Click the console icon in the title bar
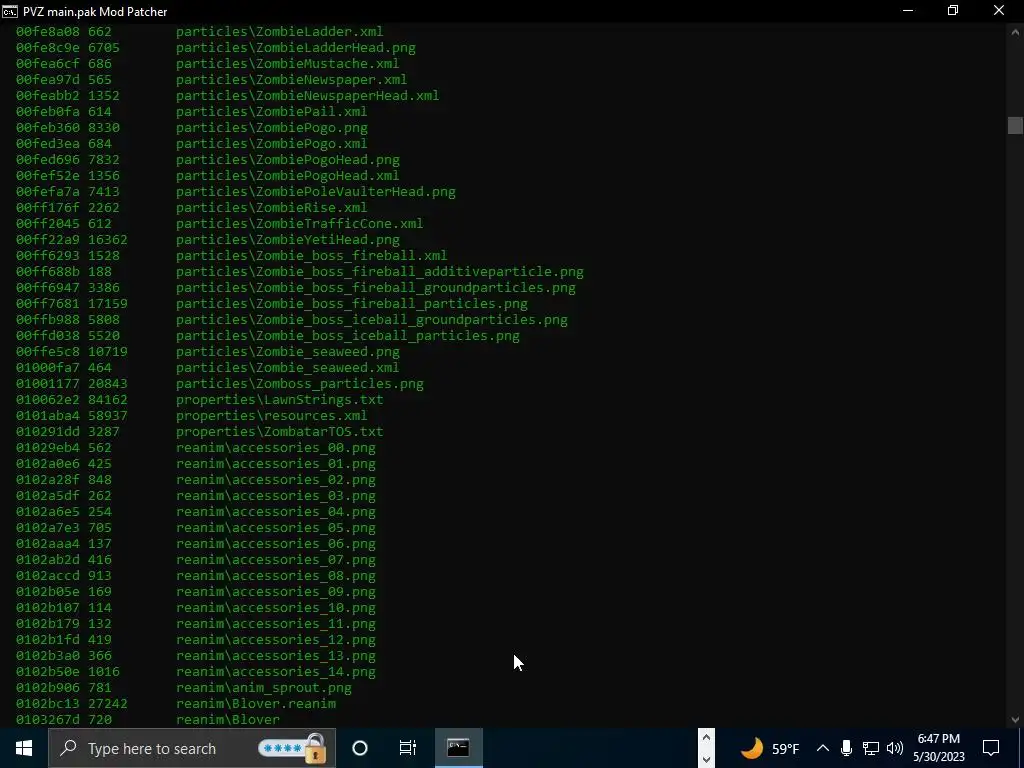 (x=10, y=11)
